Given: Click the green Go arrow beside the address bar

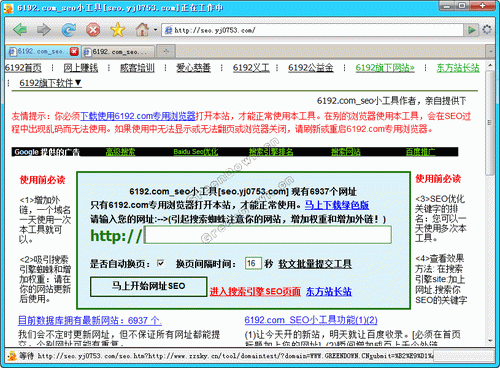Looking at the screenshot, I should point(472,30).
